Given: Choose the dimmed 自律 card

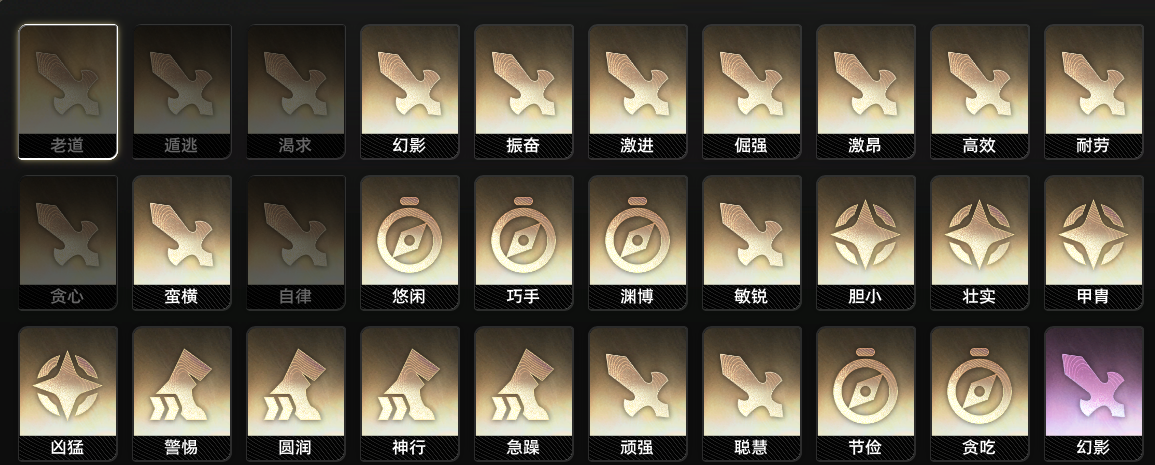Looking at the screenshot, I should pos(296,242).
